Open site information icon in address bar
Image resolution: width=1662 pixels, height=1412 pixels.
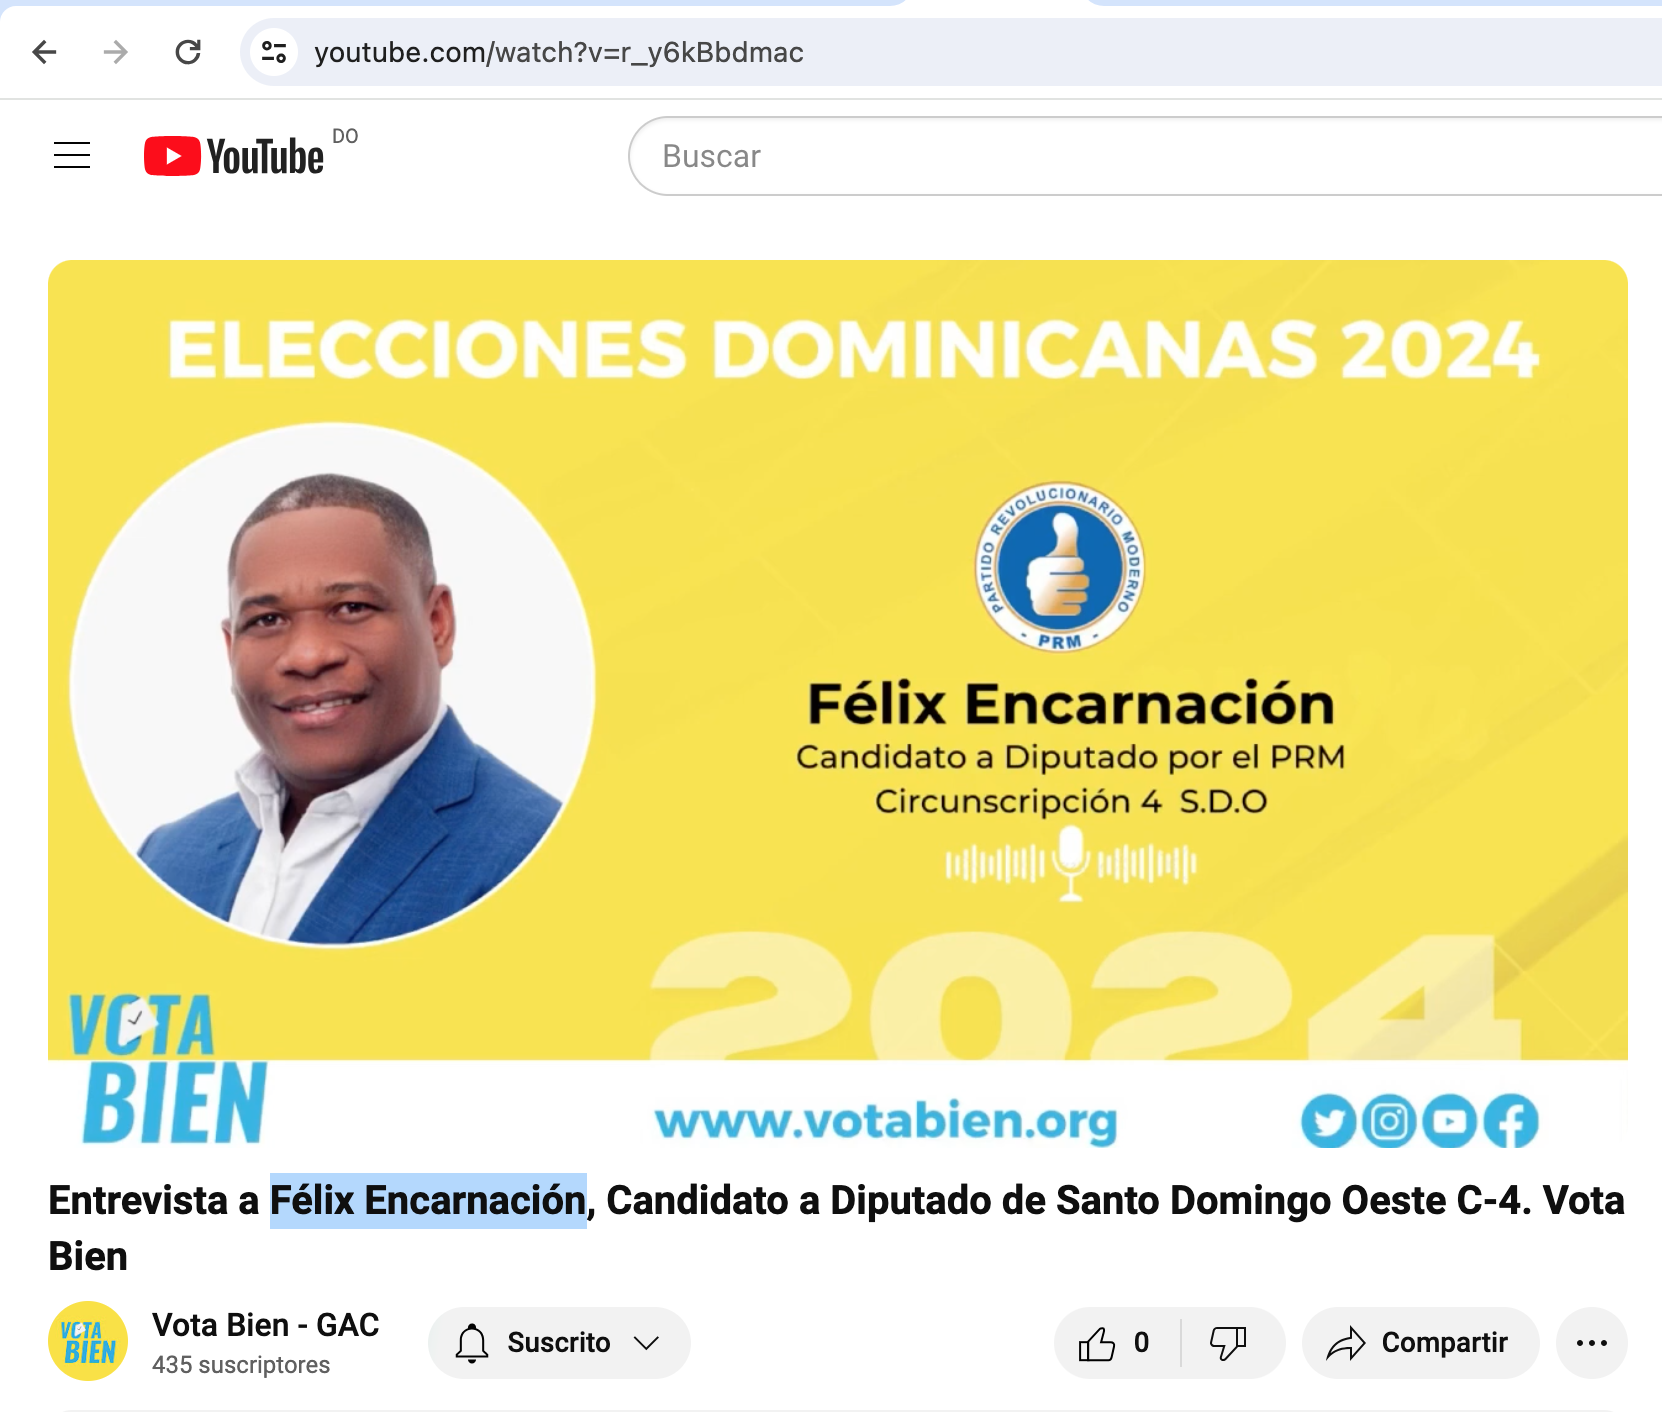pyautogui.click(x=274, y=52)
